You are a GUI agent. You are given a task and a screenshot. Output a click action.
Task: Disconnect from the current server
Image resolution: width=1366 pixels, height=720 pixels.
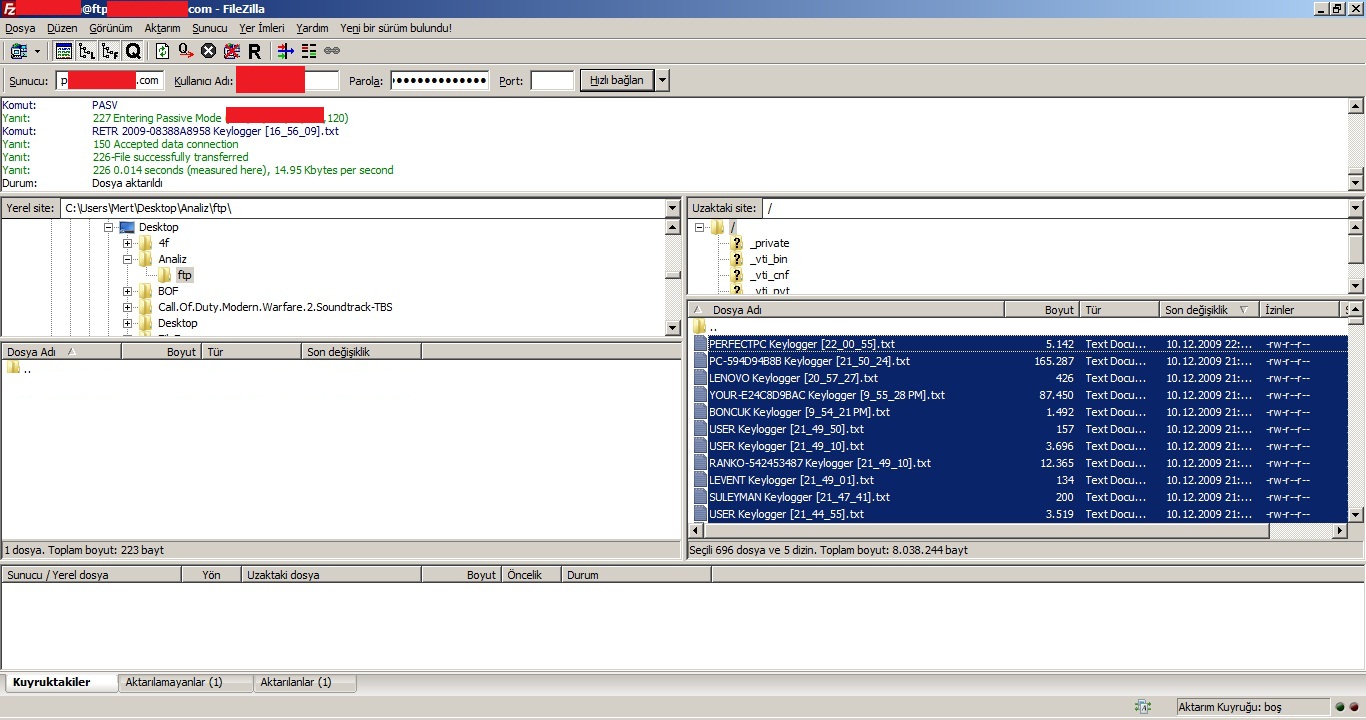tap(231, 51)
